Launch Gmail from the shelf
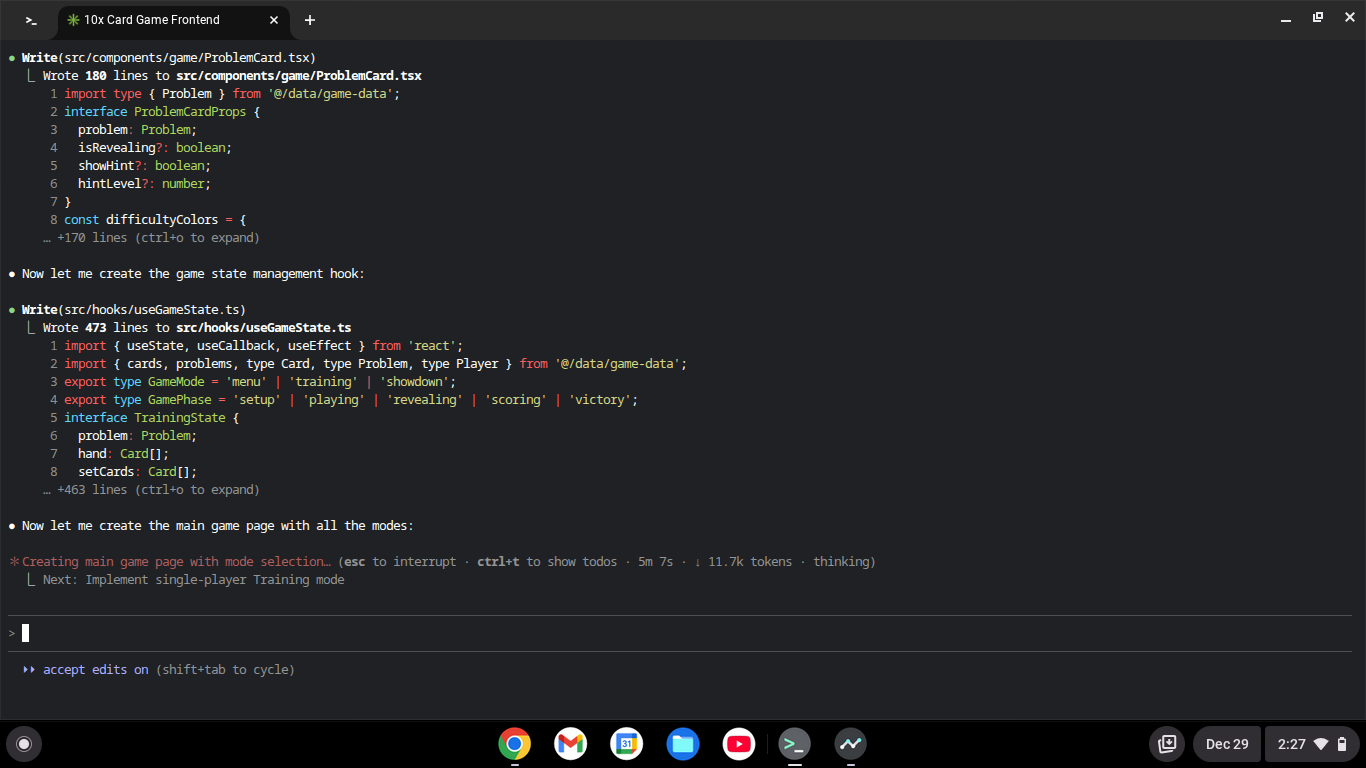The image size is (1366, 768). (x=571, y=744)
